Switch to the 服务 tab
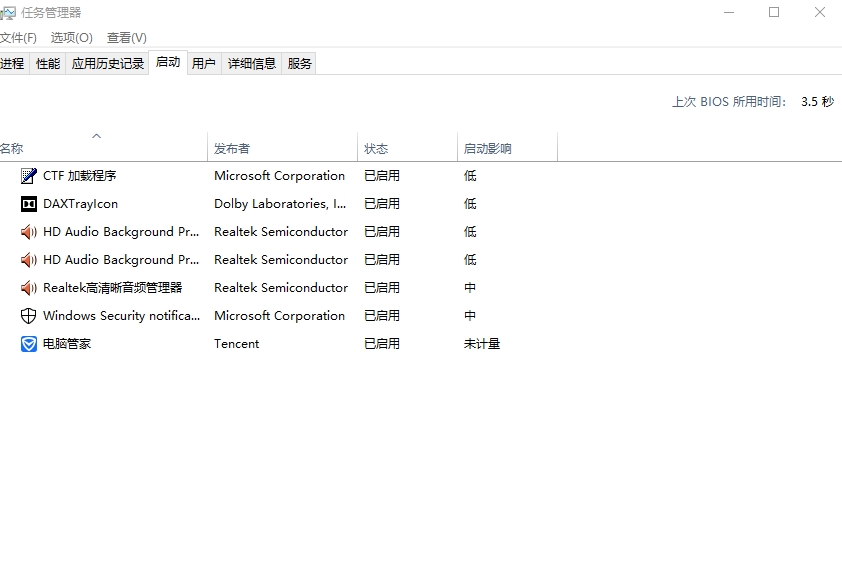Viewport: 842px width, 576px height. [299, 63]
